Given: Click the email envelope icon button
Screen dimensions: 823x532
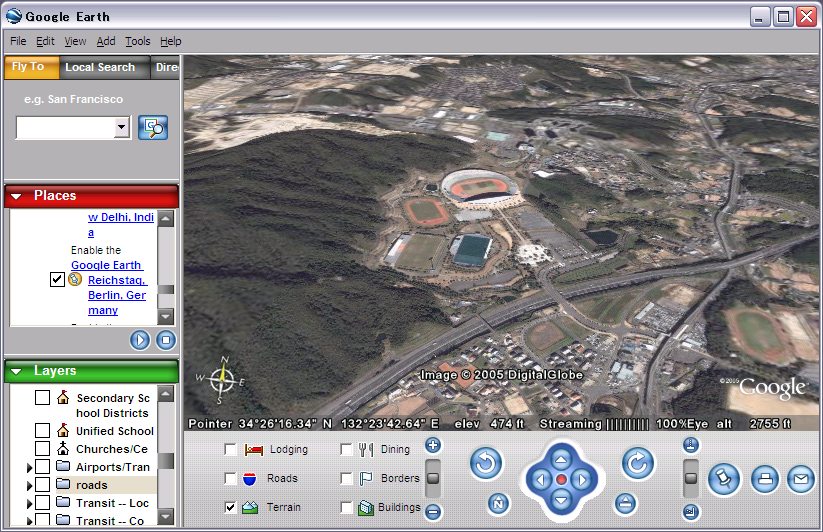Looking at the screenshot, I should click(x=800, y=479).
